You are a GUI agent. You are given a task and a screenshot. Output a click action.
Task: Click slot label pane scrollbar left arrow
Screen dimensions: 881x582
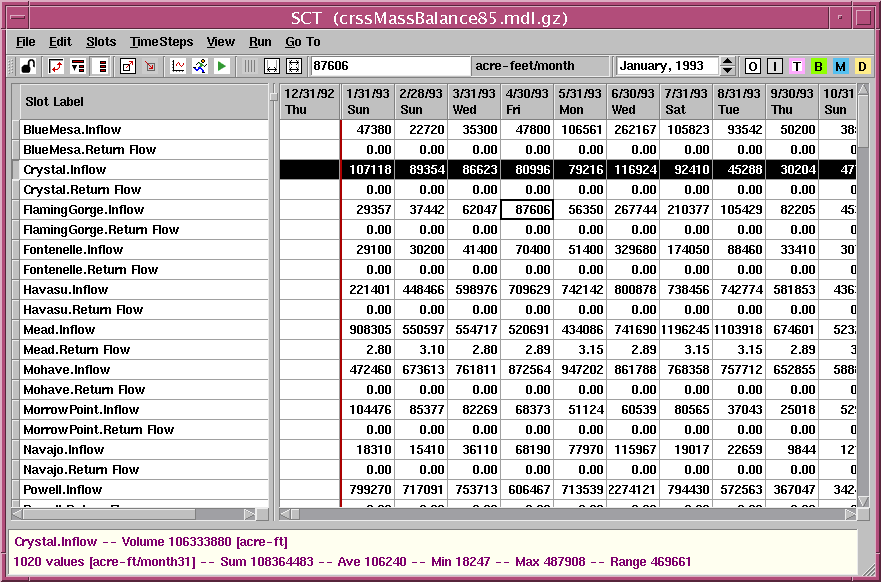coord(17,514)
